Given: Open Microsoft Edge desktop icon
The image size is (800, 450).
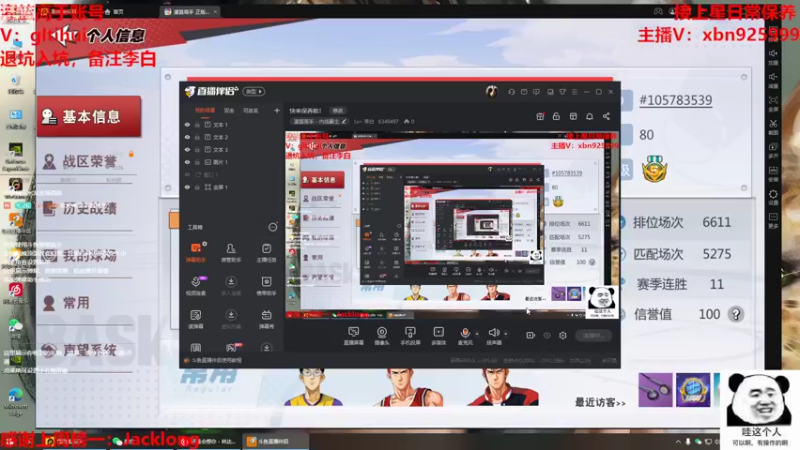Looking at the screenshot, I should tap(15, 401).
